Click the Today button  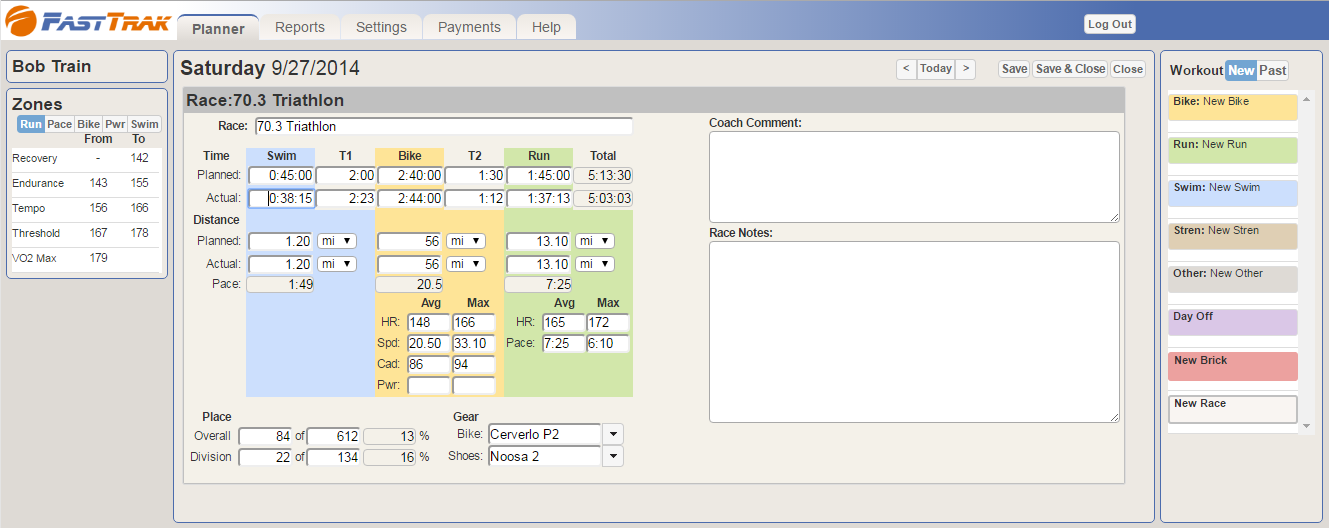click(935, 69)
